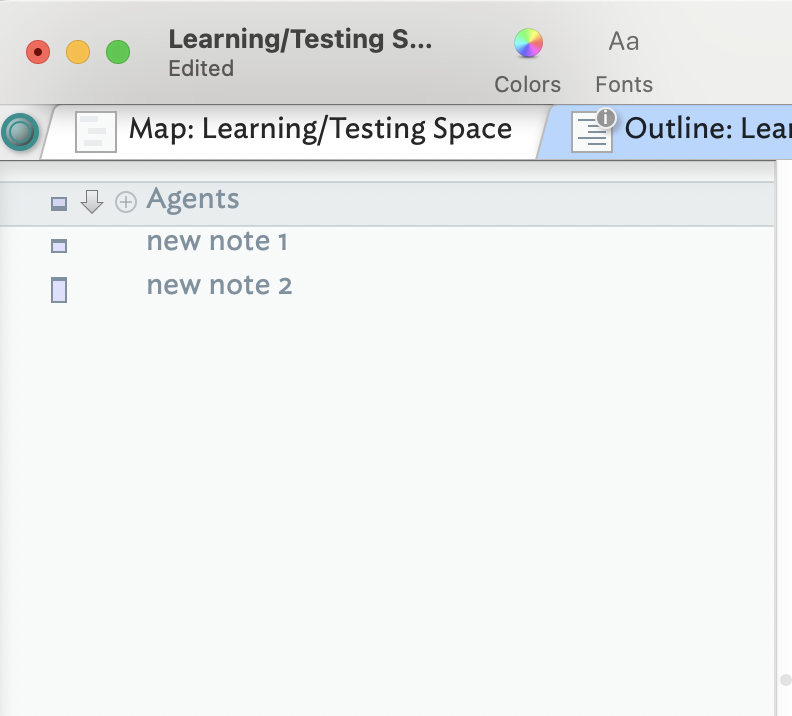Image resolution: width=792 pixels, height=716 pixels.
Task: Switch to Map: Learning/Testing Space tab
Action: [320, 129]
